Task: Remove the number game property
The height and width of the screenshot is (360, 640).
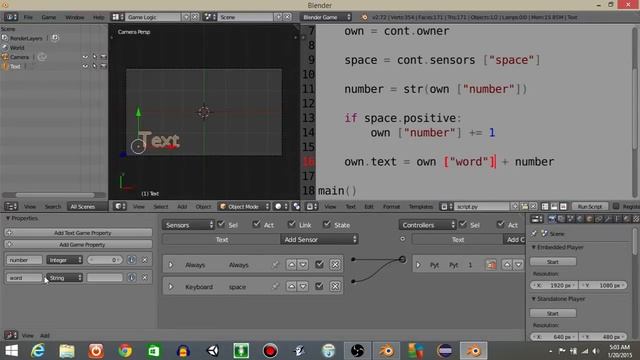Action: tap(145, 260)
